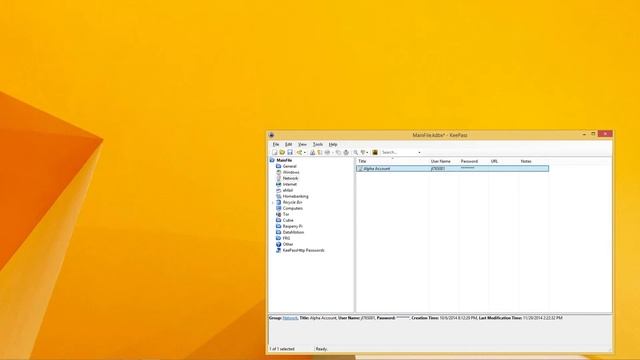Open the Search box dropdown arrow
This screenshot has width=640, height=360.
point(419,153)
